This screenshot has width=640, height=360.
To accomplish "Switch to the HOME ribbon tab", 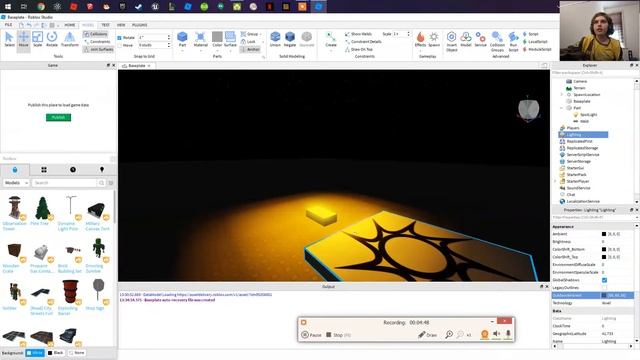I will click(x=69, y=25).
